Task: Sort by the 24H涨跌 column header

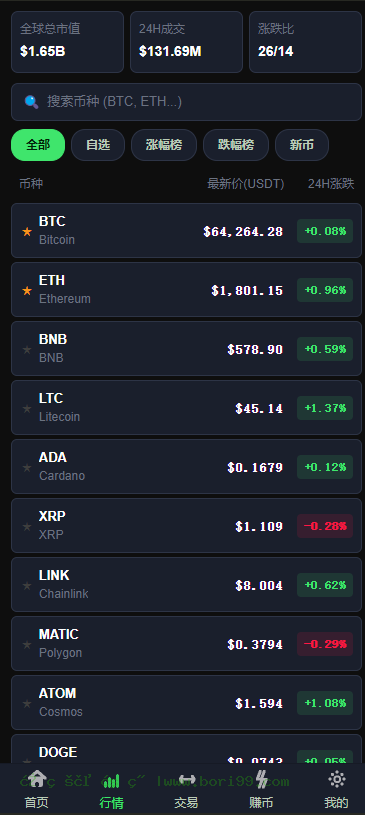Action: click(x=331, y=183)
